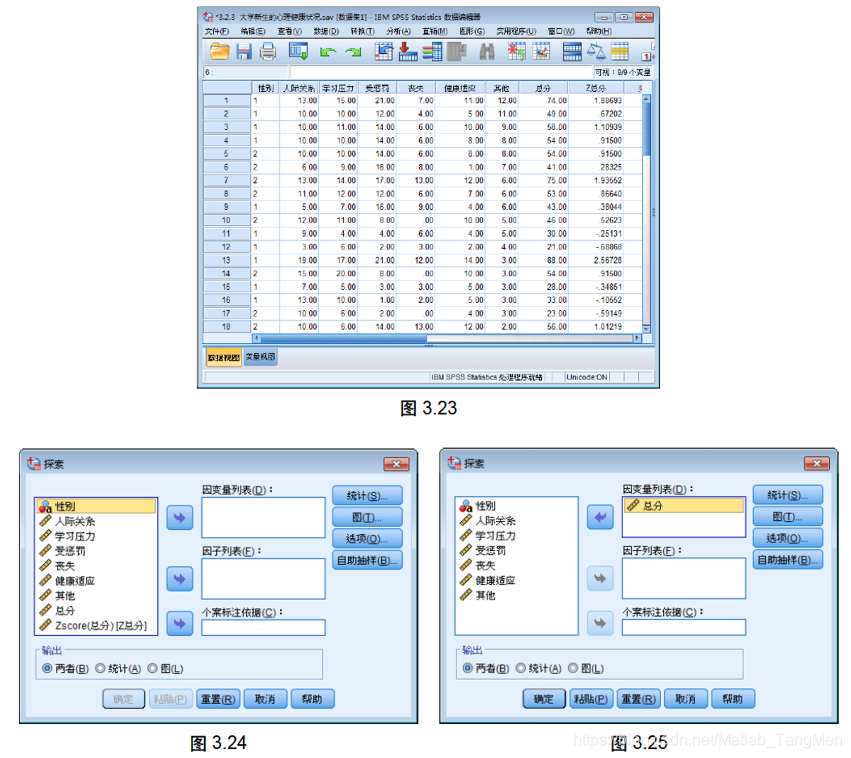Open the Recall recent dialogs toolbar icon
The image size is (851, 758).
pos(299,52)
